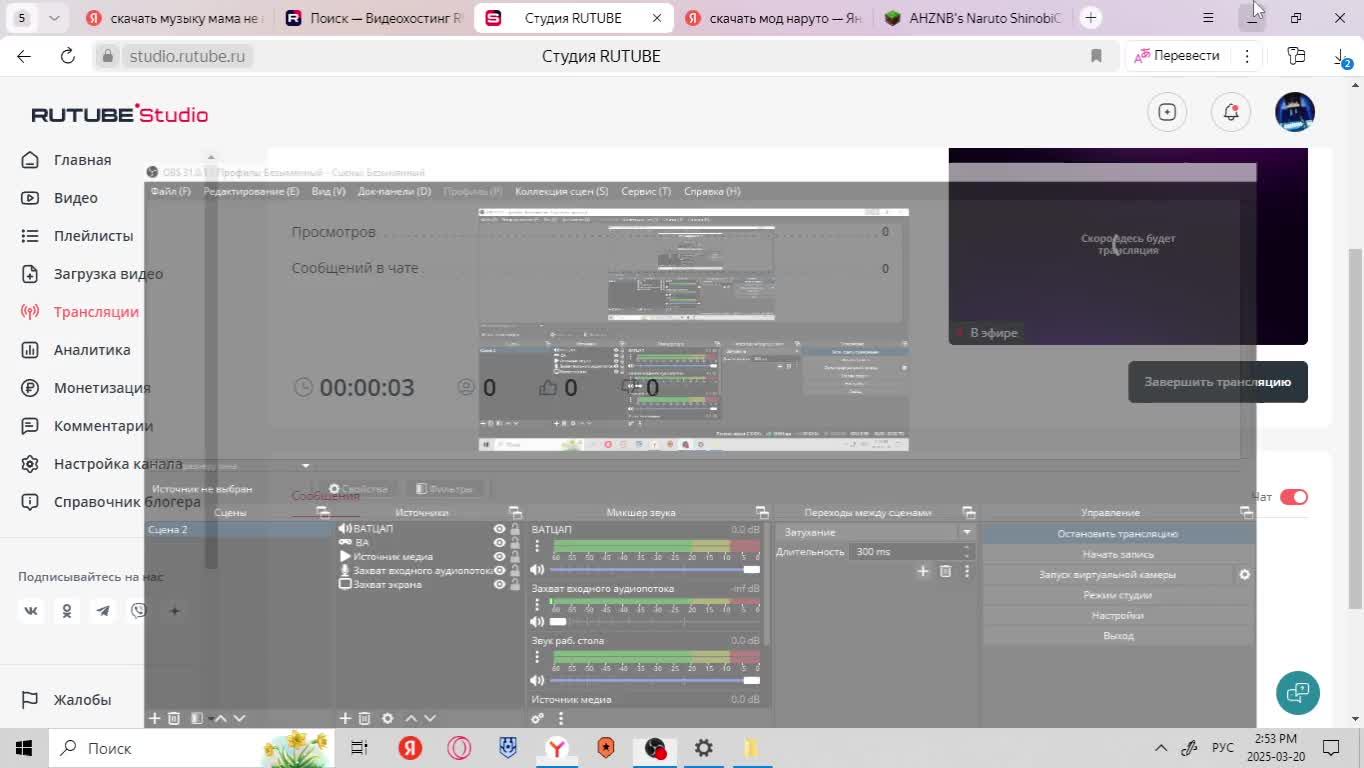Toggle visibility of ВА source

tap(499, 543)
